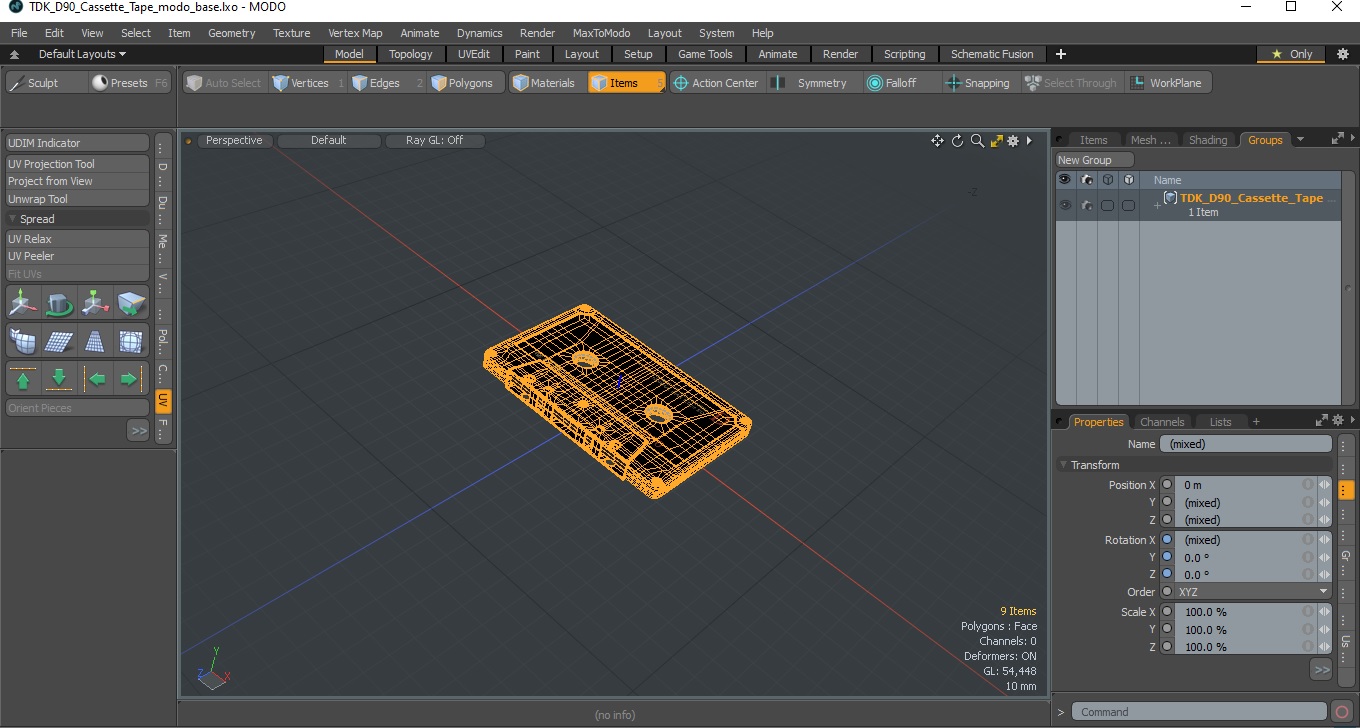Add a new Properties tab with plus
This screenshot has width=1360, height=728.
[1256, 422]
